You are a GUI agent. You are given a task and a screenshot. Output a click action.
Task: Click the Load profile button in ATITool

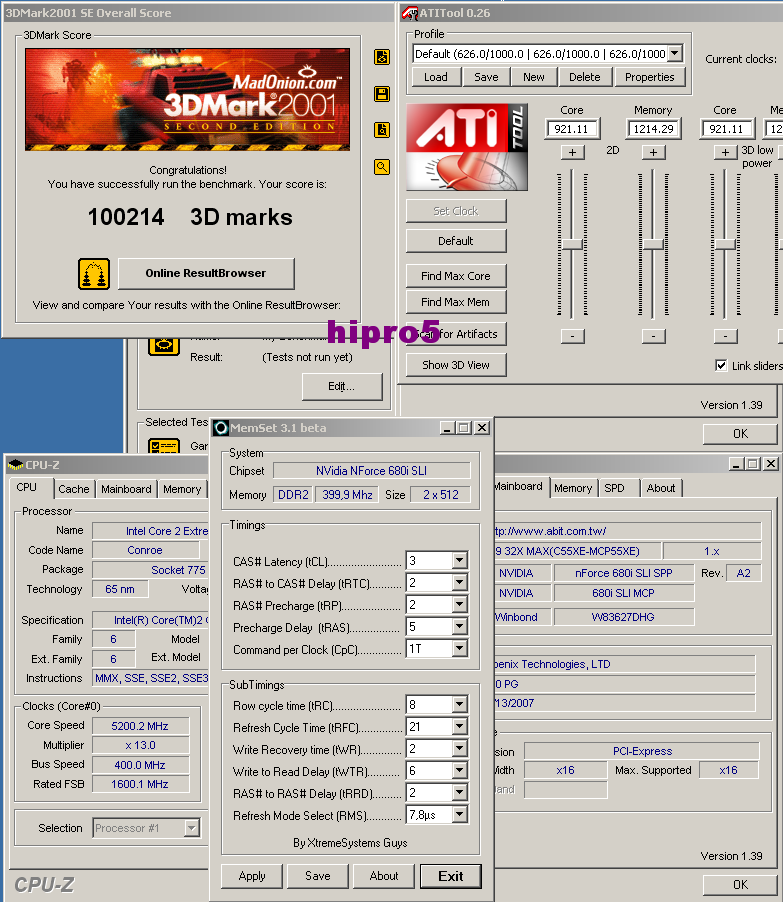click(x=436, y=77)
